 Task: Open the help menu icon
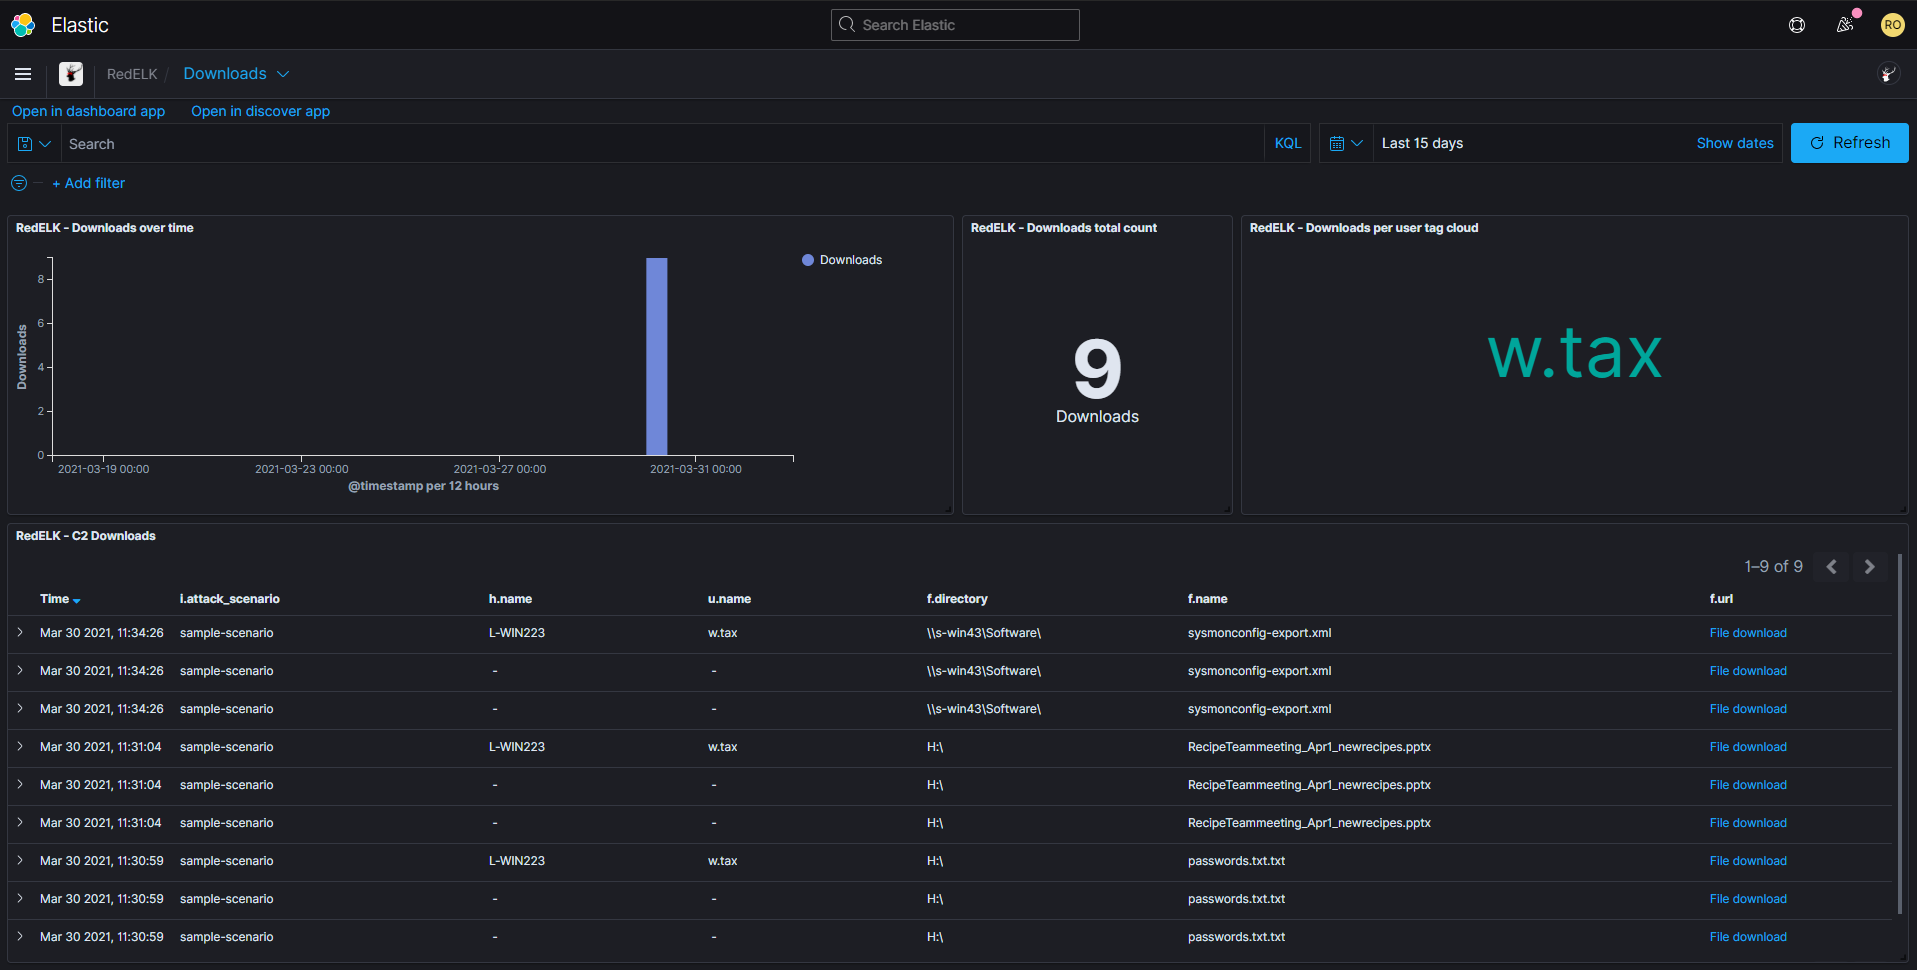[1797, 25]
